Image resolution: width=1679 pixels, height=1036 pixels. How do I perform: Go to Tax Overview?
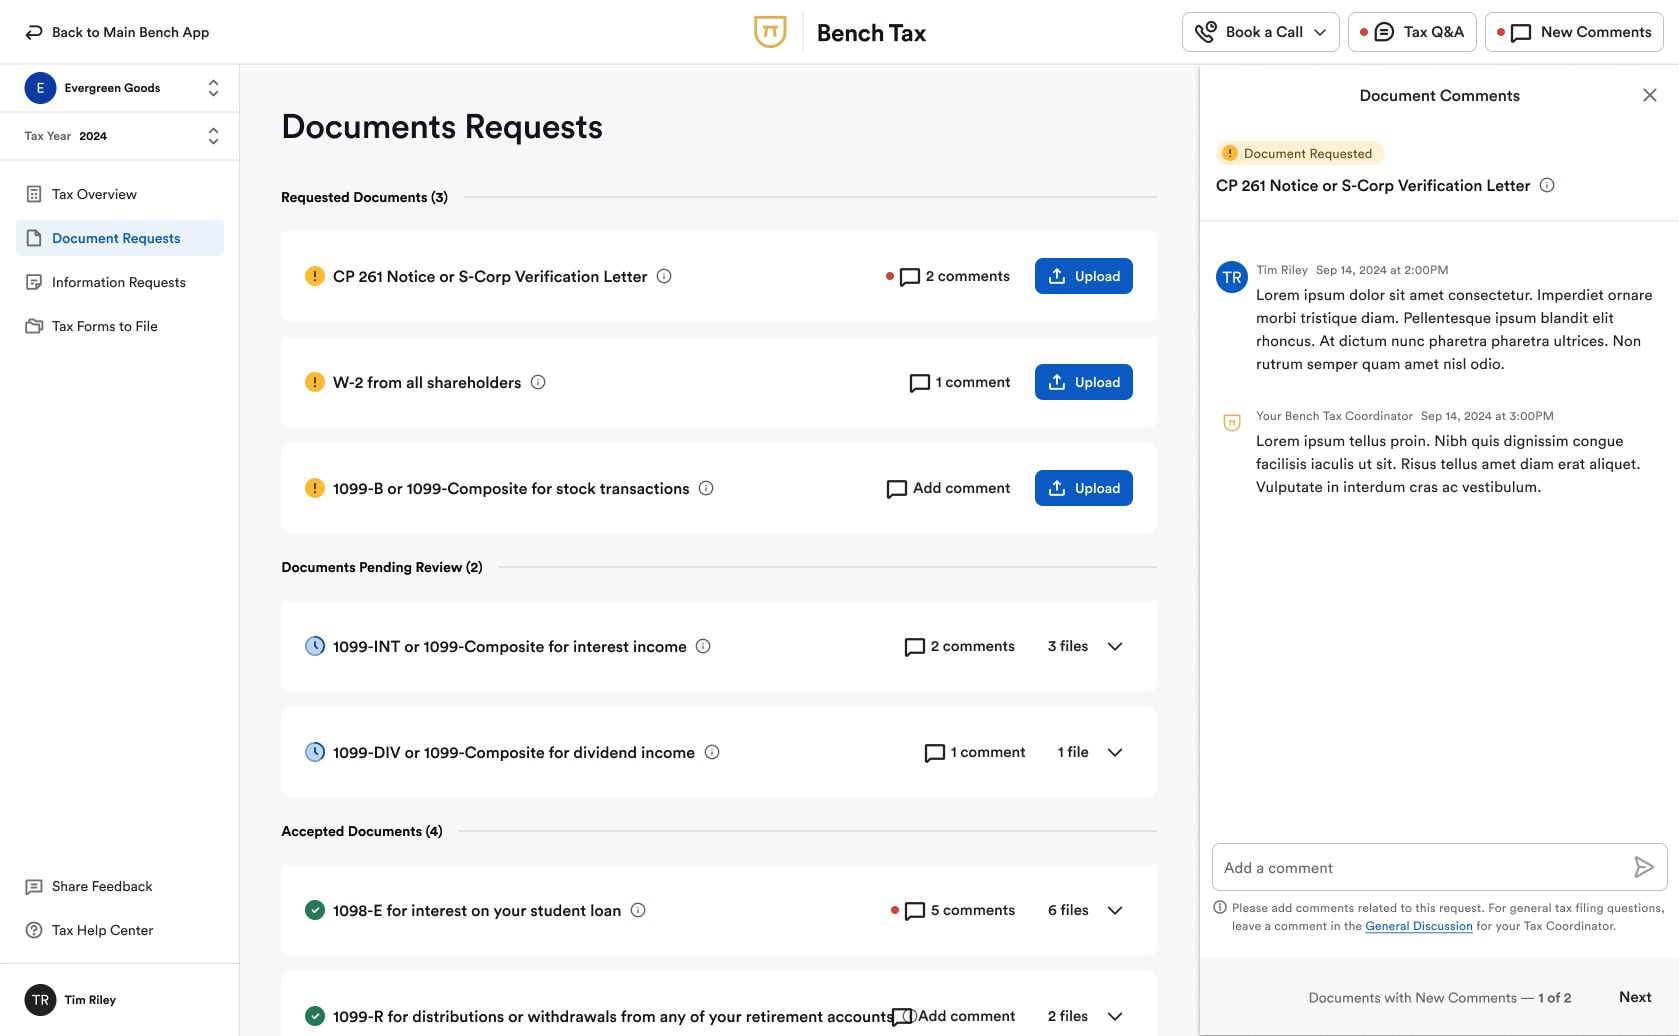pos(120,194)
